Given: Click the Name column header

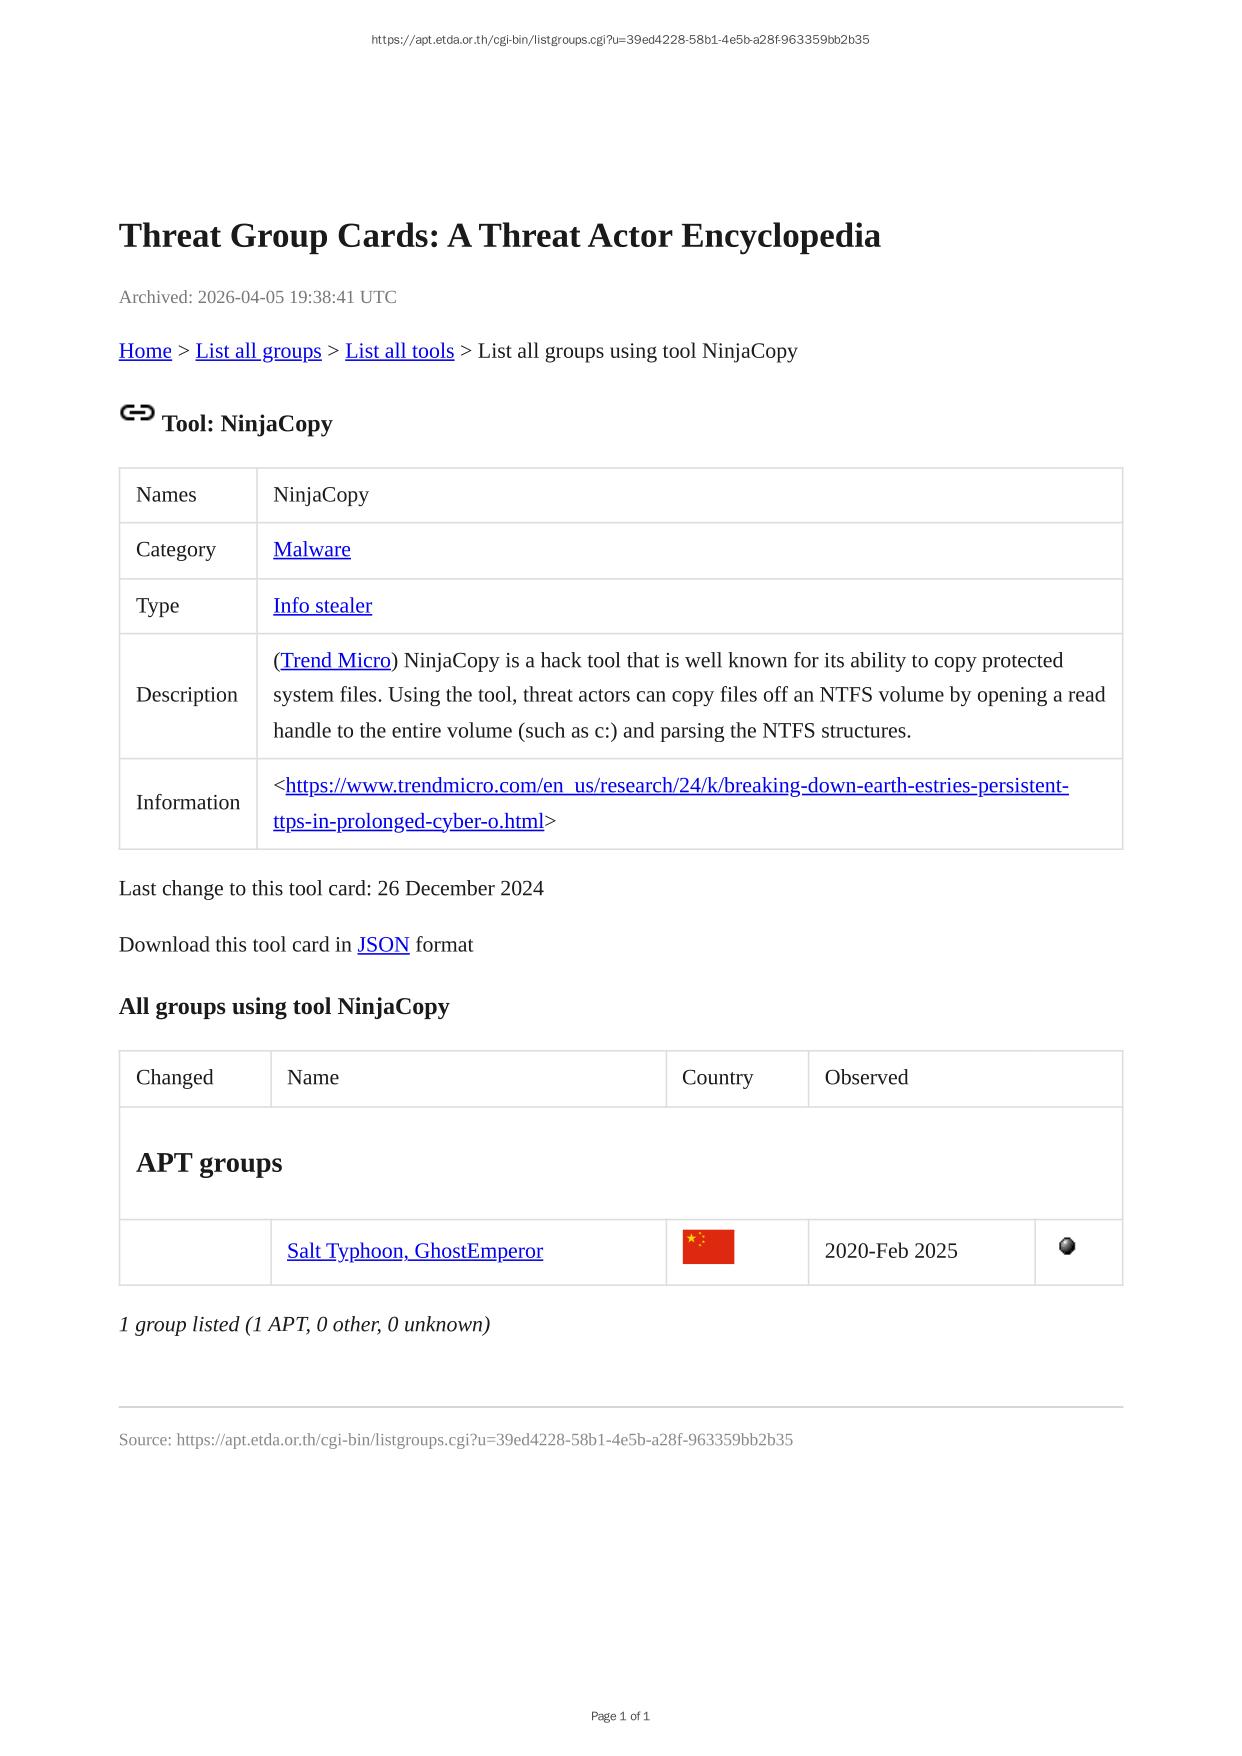Looking at the screenshot, I should [312, 1077].
